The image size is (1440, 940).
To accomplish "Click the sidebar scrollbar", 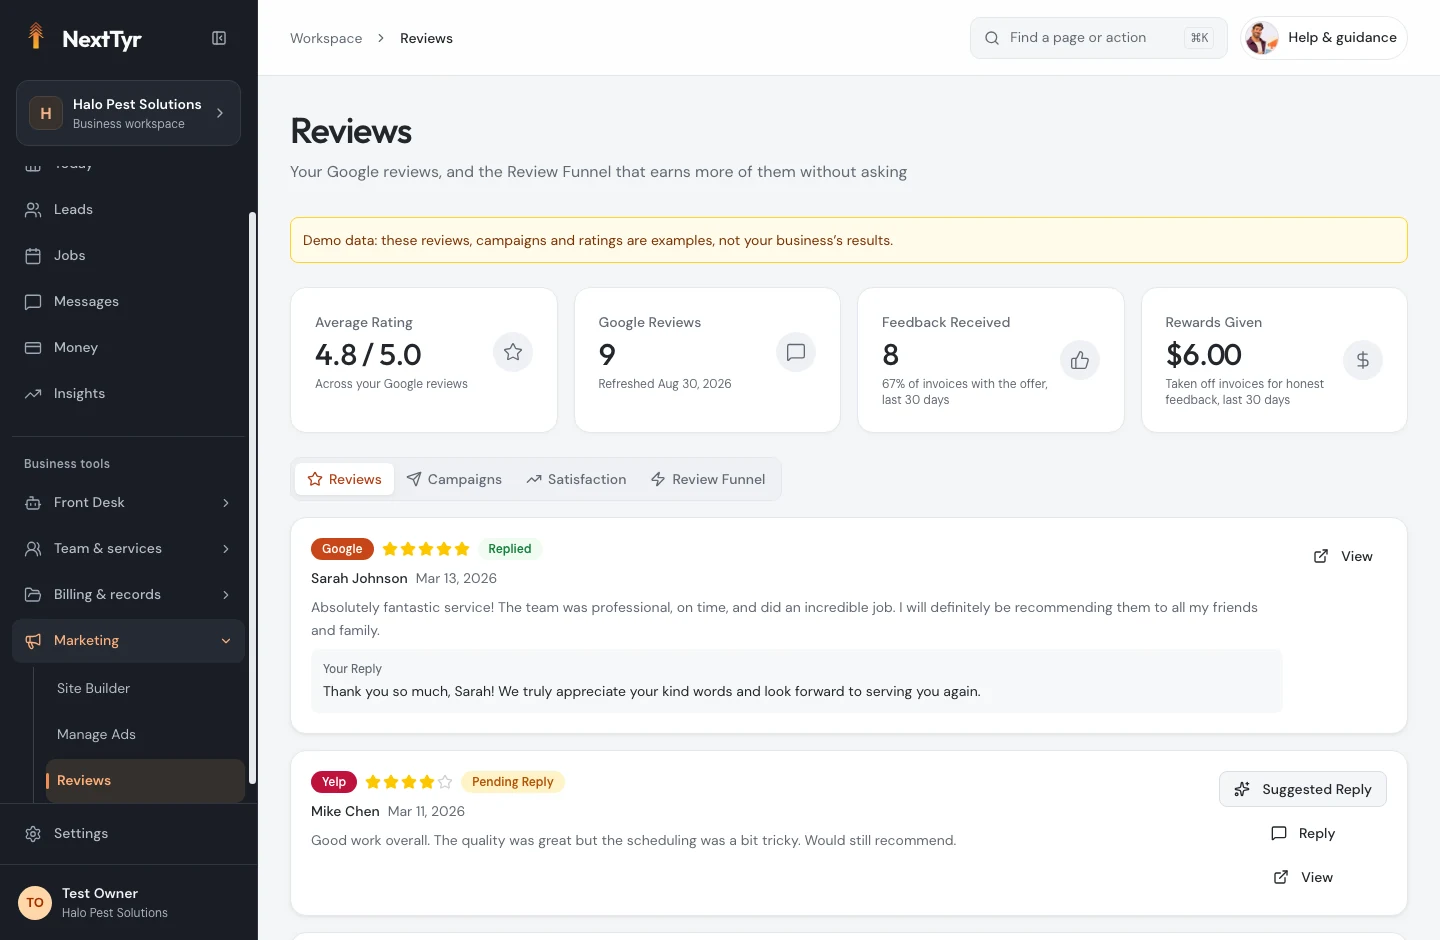I will click(252, 497).
